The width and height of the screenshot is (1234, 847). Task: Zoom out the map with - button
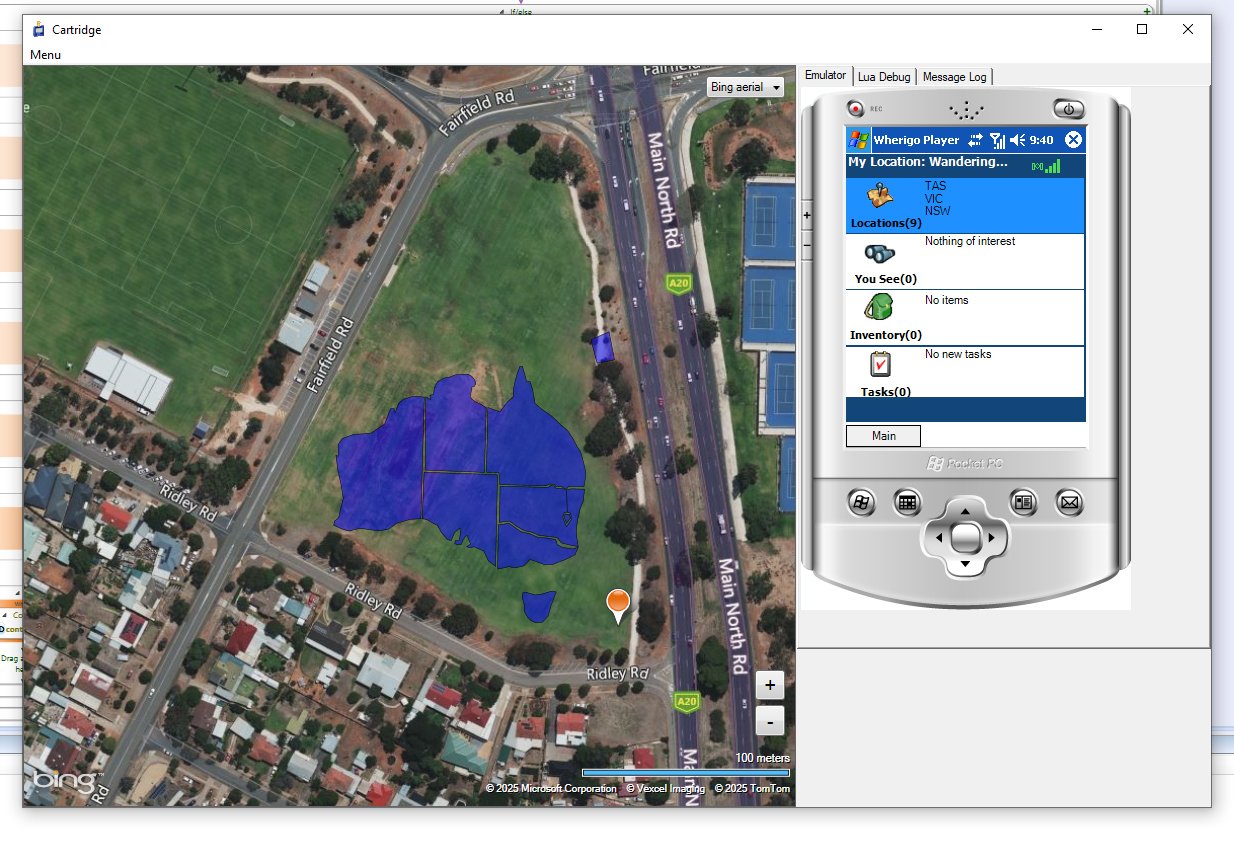(769, 720)
